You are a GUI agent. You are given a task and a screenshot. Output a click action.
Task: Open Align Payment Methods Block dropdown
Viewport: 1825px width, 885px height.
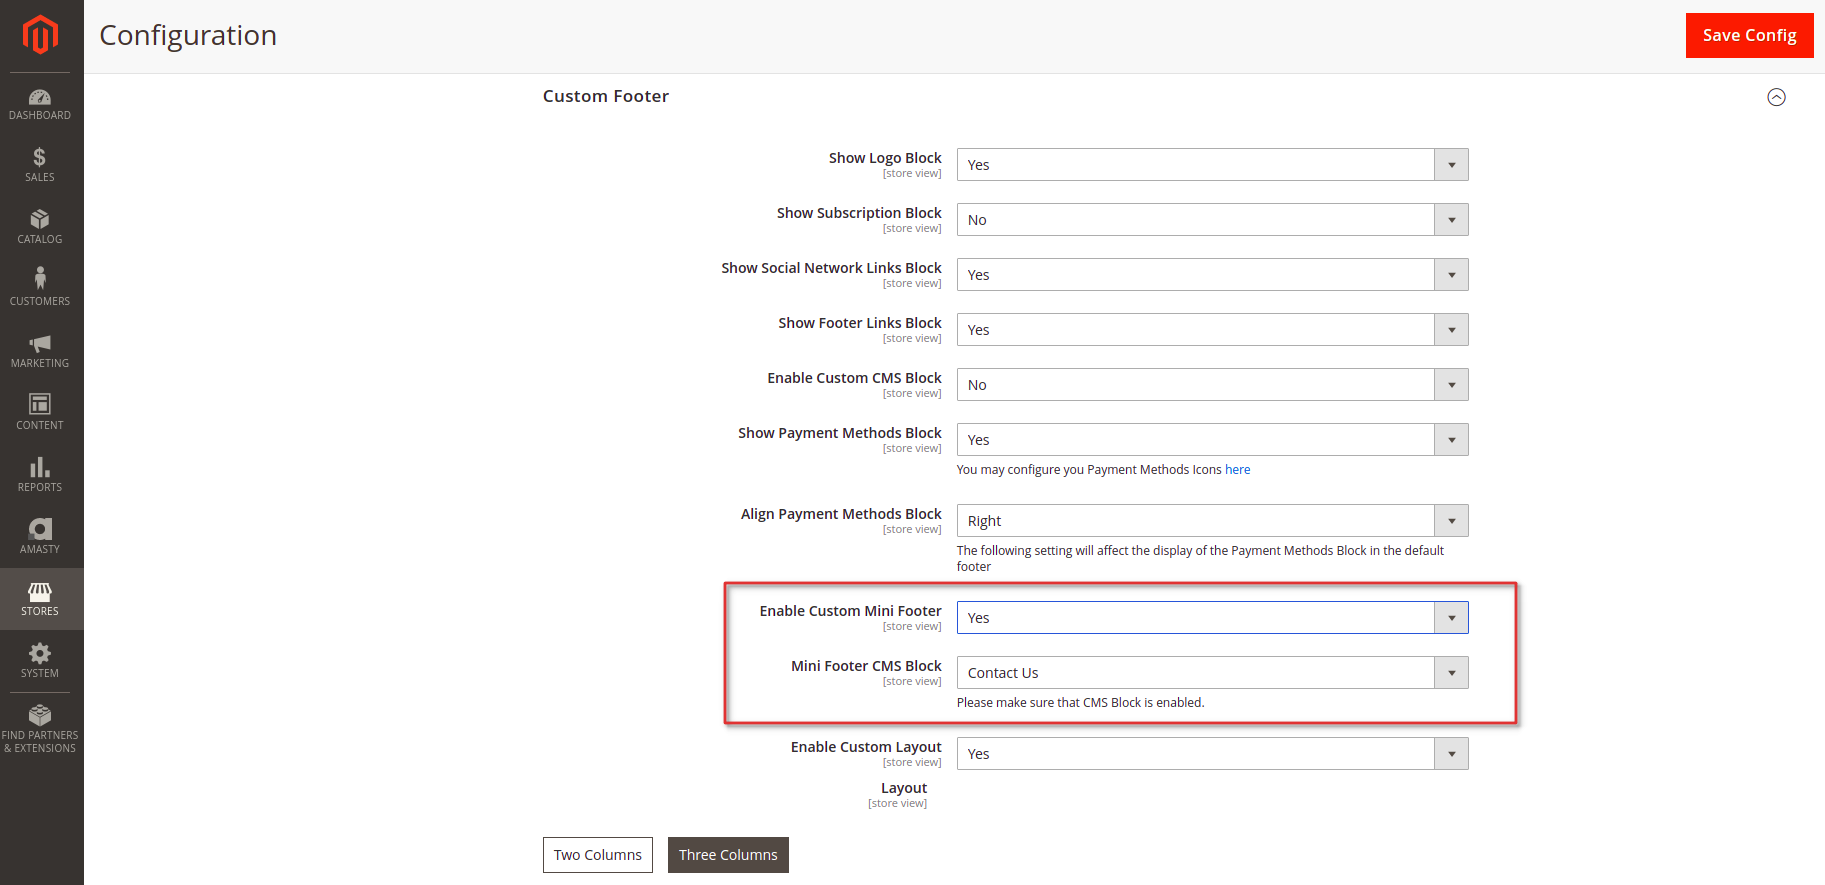1212,521
